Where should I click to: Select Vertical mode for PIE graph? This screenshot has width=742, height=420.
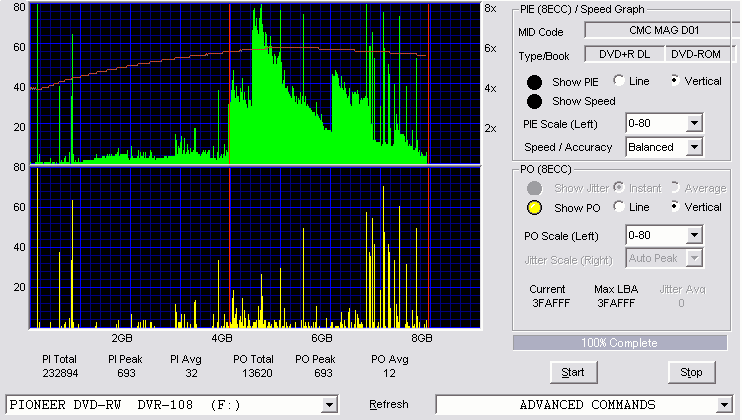[x=675, y=80]
